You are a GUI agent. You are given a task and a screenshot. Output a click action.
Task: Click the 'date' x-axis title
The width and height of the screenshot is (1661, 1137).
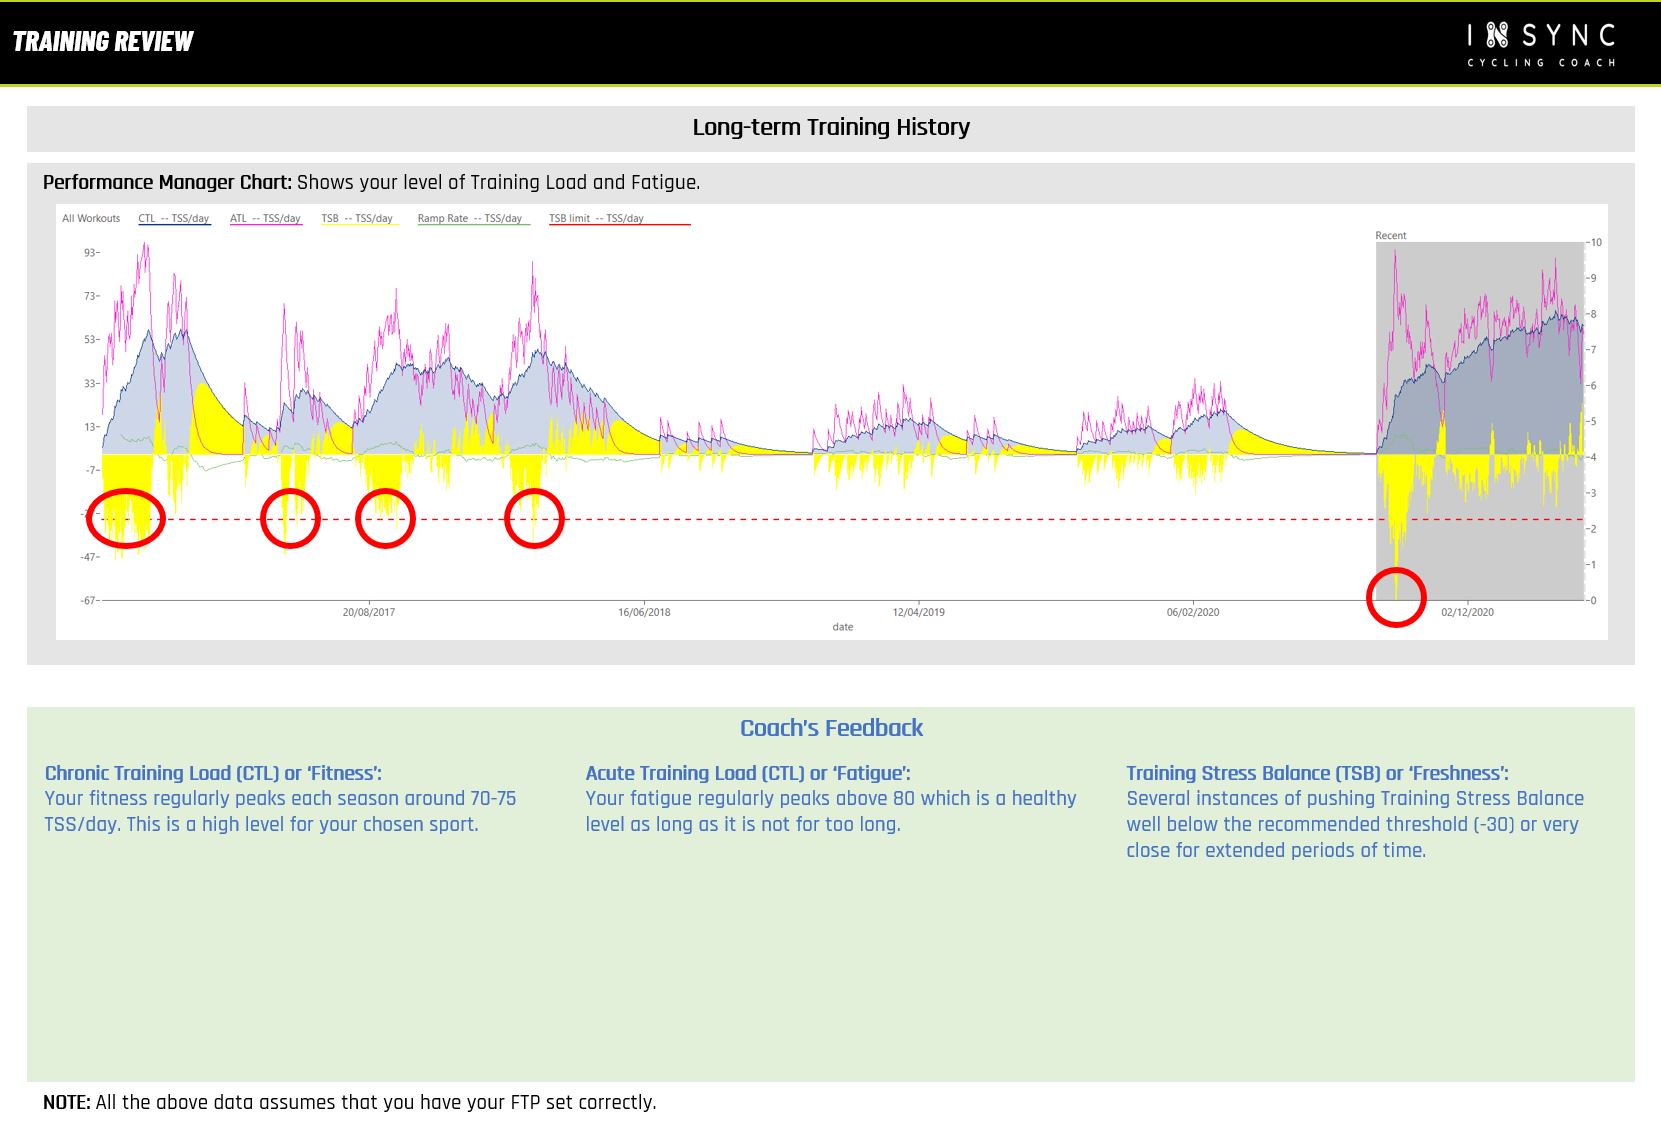(843, 627)
